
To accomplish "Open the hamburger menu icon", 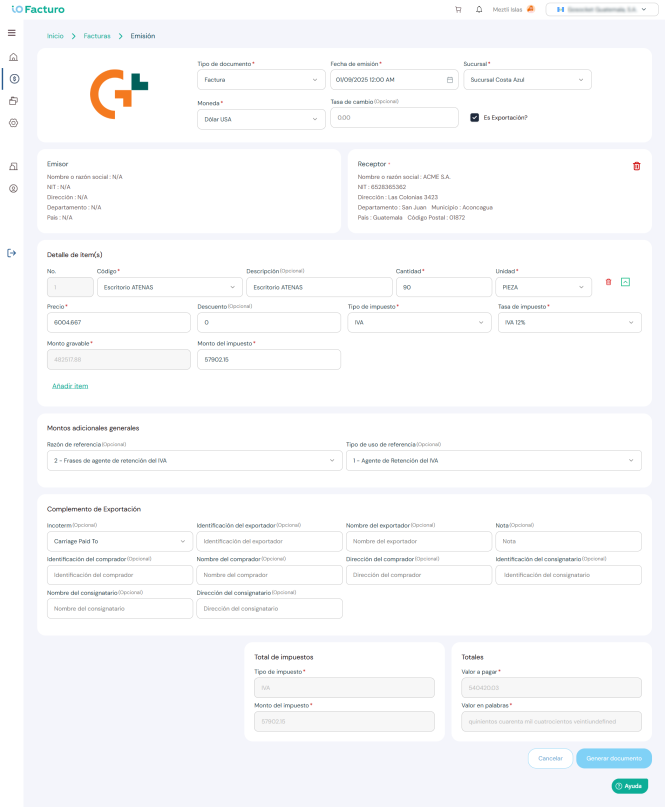I will click(x=12, y=33).
